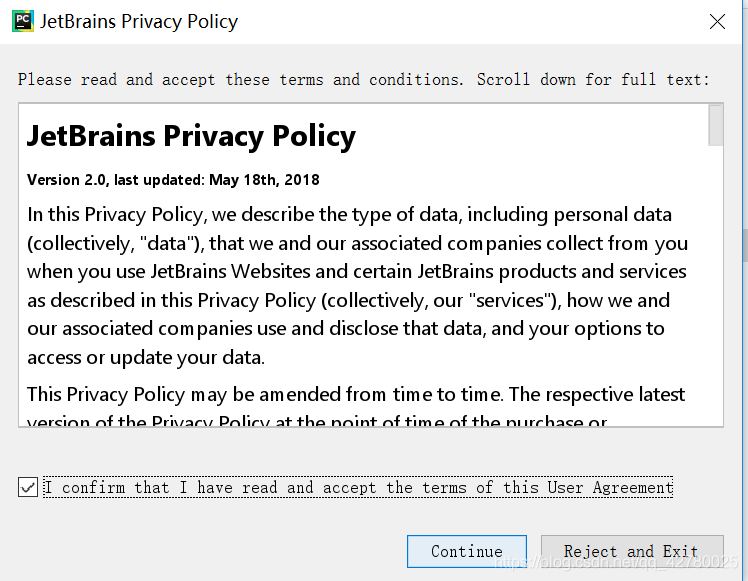The width and height of the screenshot is (748, 581).
Task: Click the line beginning 'our associated companies use'
Action: click(x=345, y=329)
